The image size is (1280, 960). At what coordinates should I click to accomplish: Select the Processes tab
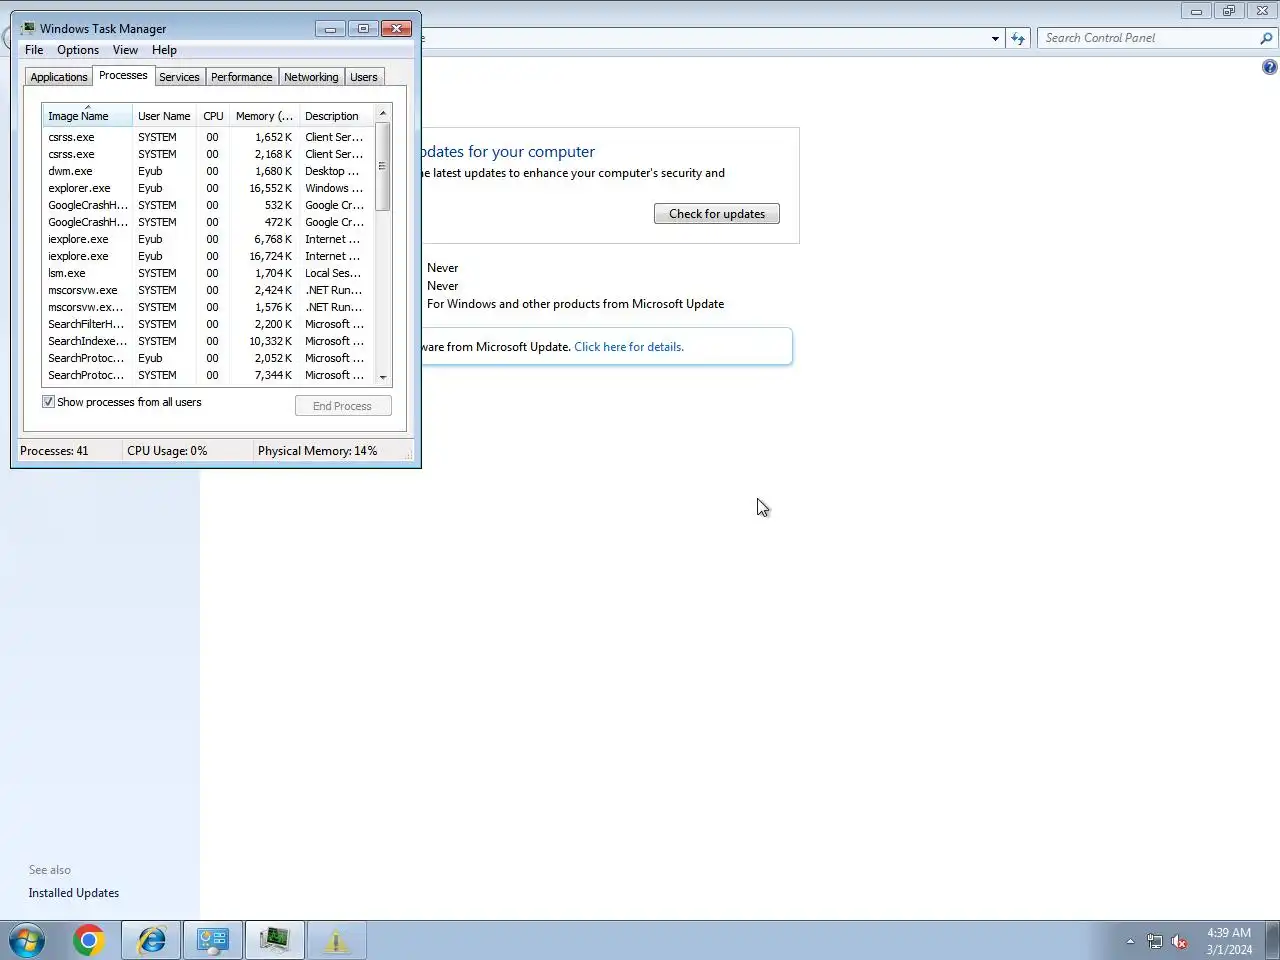point(123,76)
